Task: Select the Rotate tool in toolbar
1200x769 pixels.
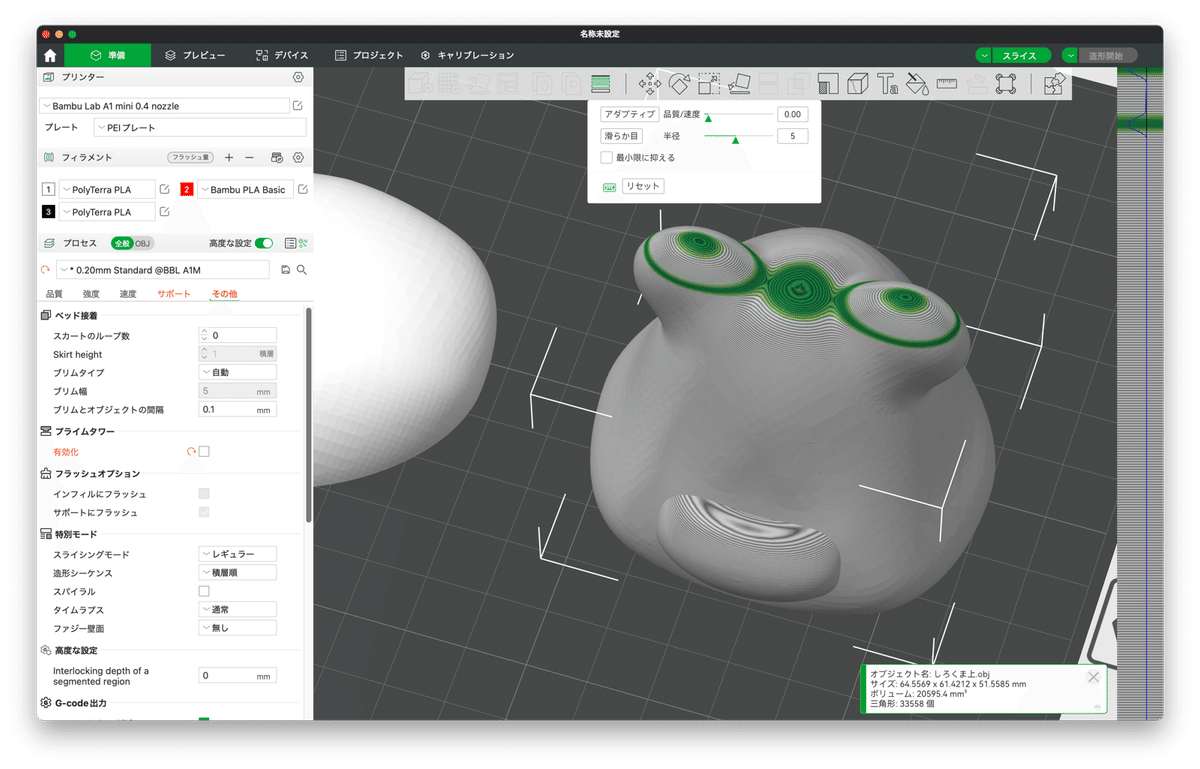Action: point(679,84)
